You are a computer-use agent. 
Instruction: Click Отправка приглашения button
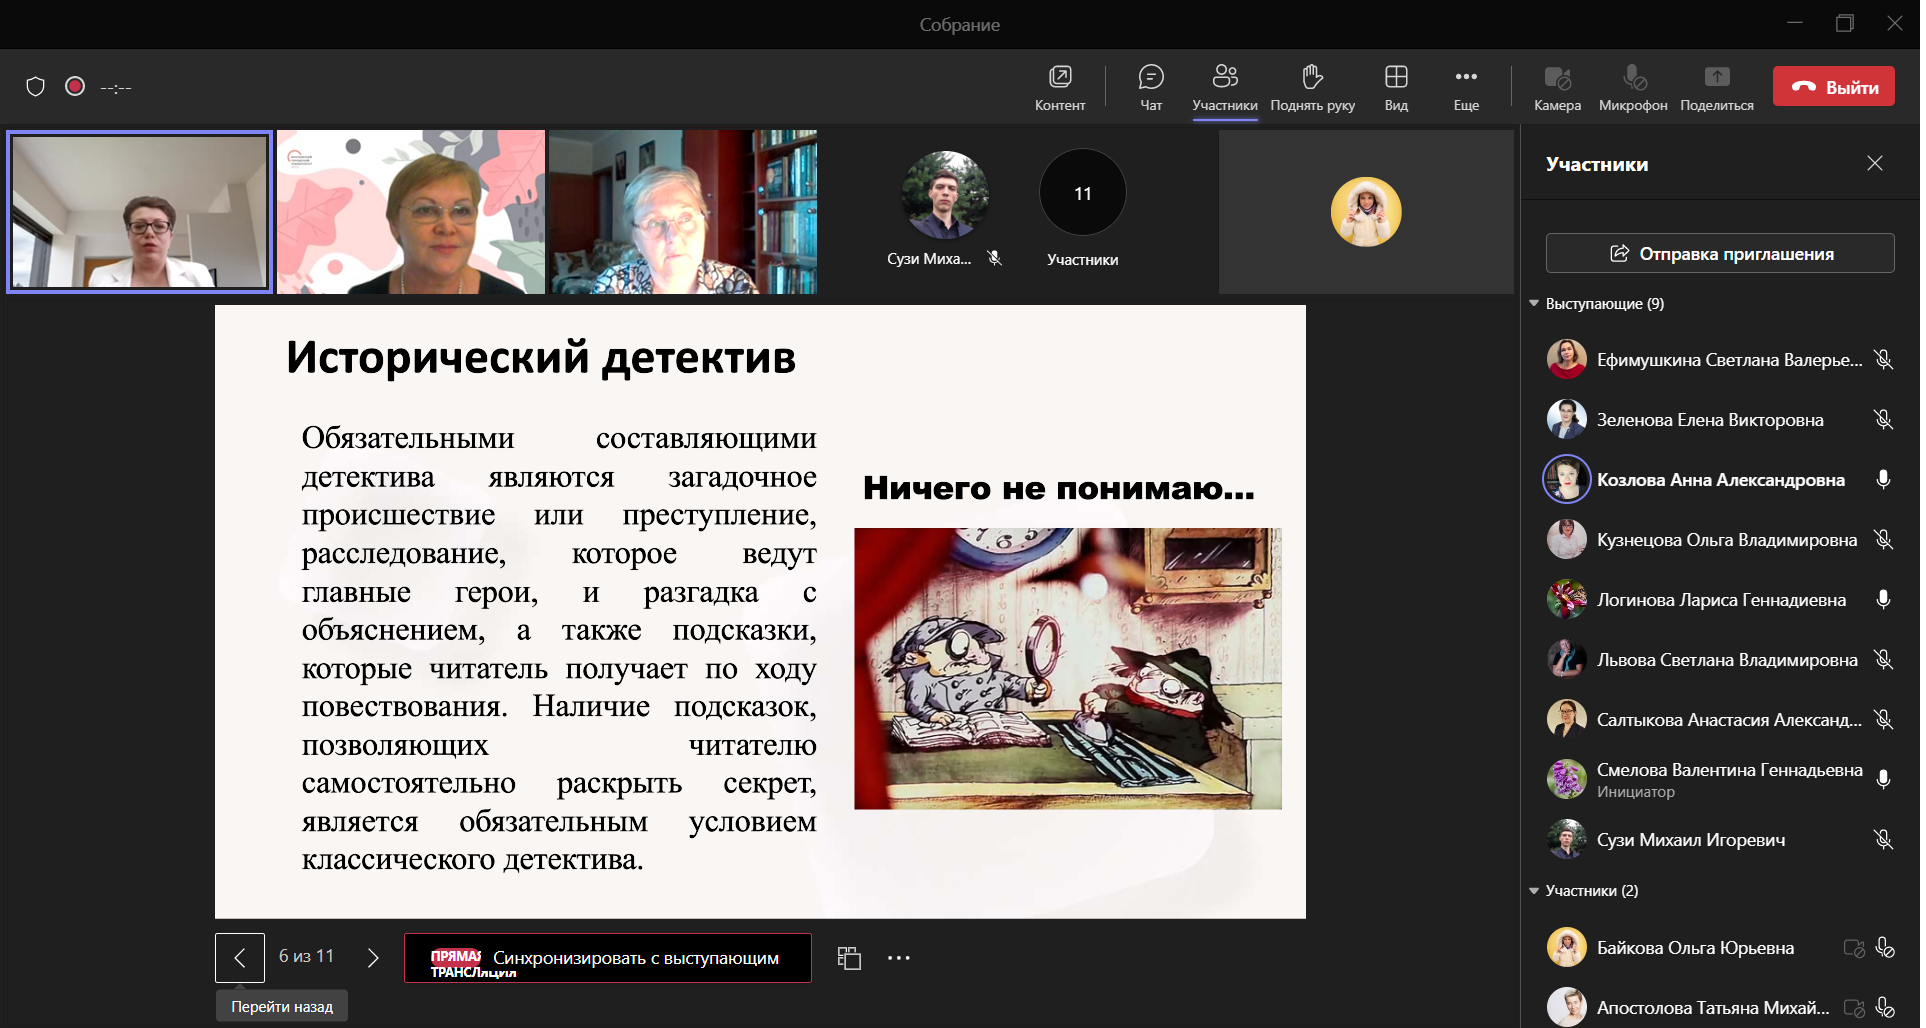click(x=1720, y=254)
